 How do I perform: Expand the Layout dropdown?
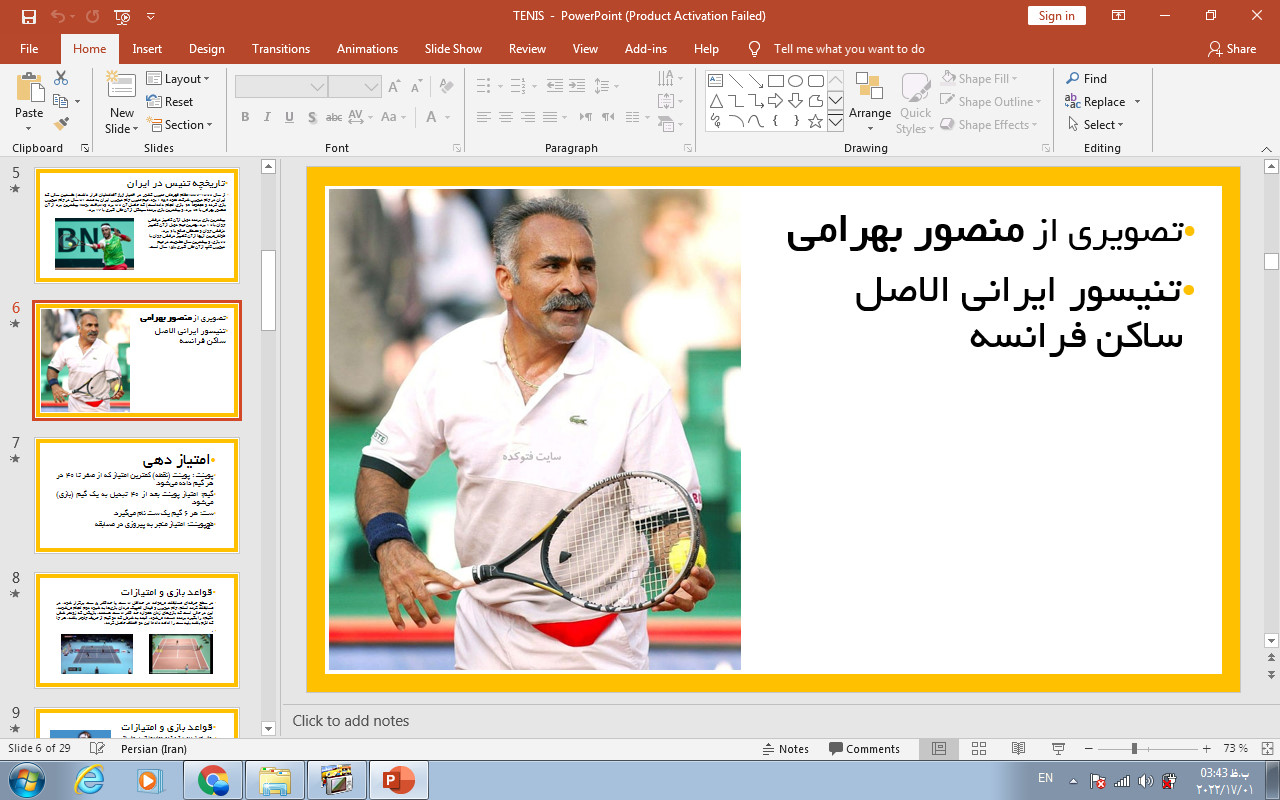179,79
